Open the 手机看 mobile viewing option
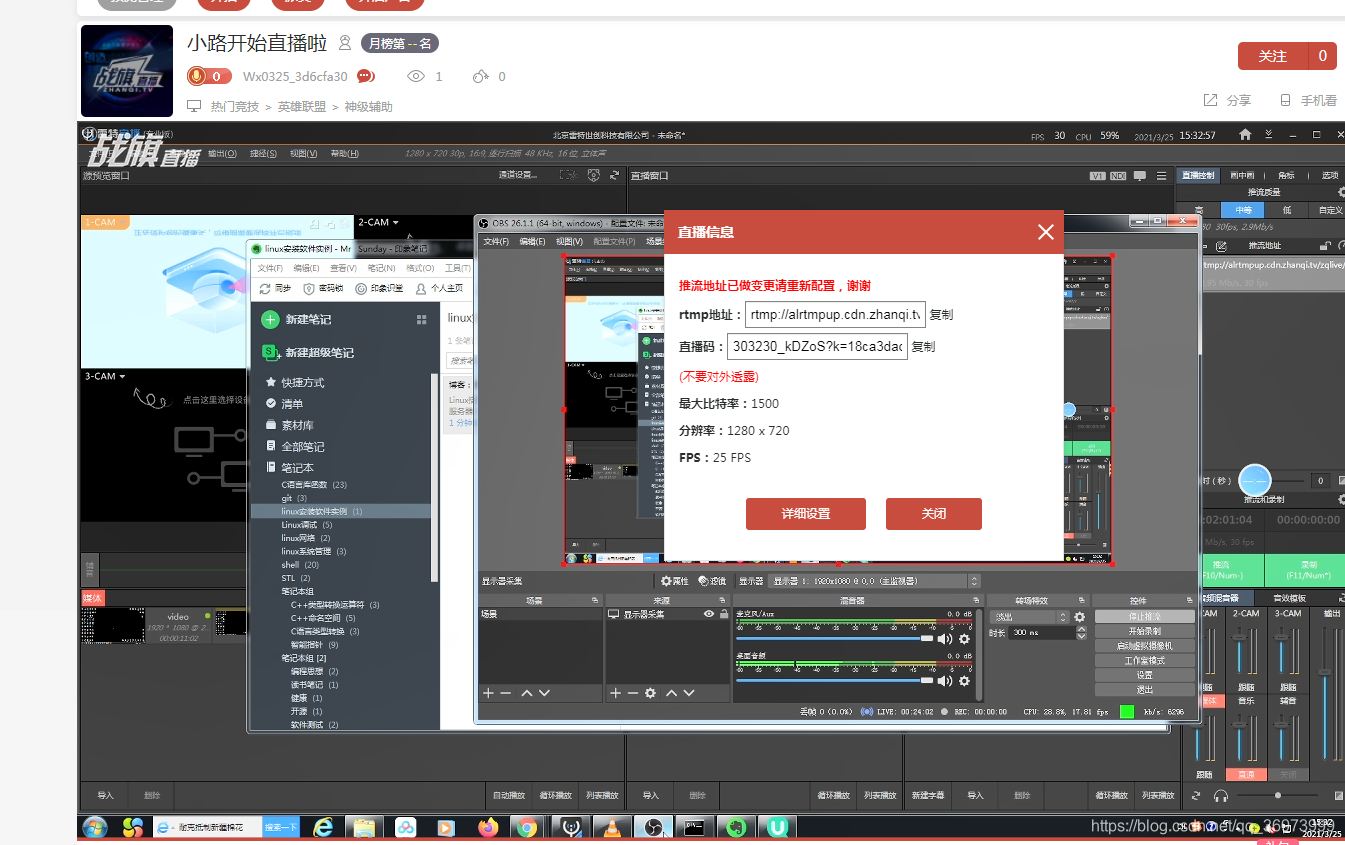The image size is (1345, 845). [x=1309, y=100]
